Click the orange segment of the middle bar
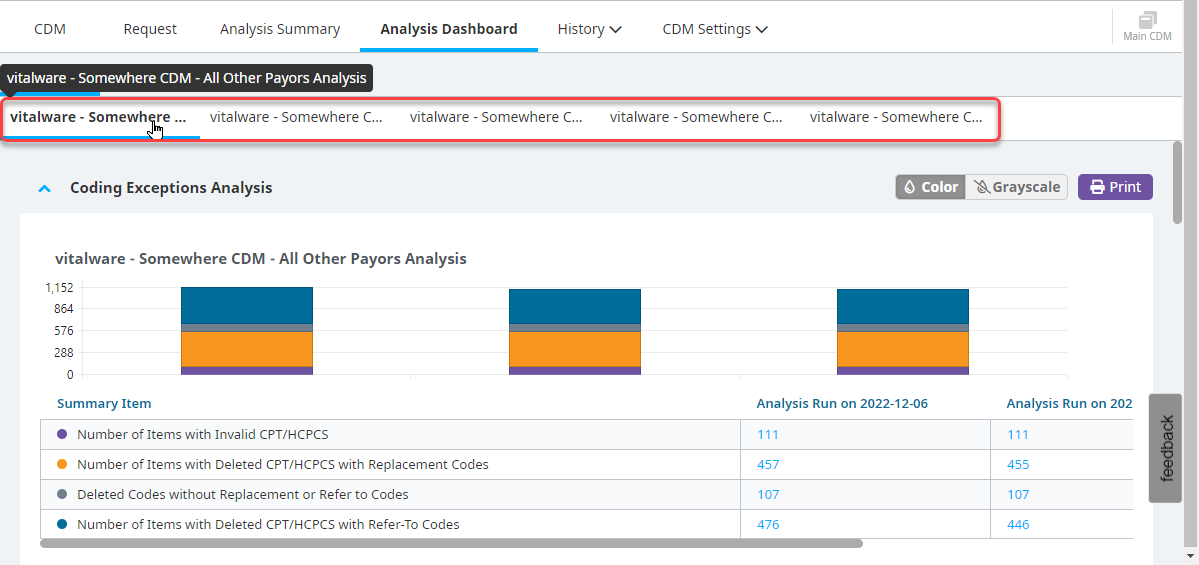The height and width of the screenshot is (565, 1199). (x=574, y=348)
